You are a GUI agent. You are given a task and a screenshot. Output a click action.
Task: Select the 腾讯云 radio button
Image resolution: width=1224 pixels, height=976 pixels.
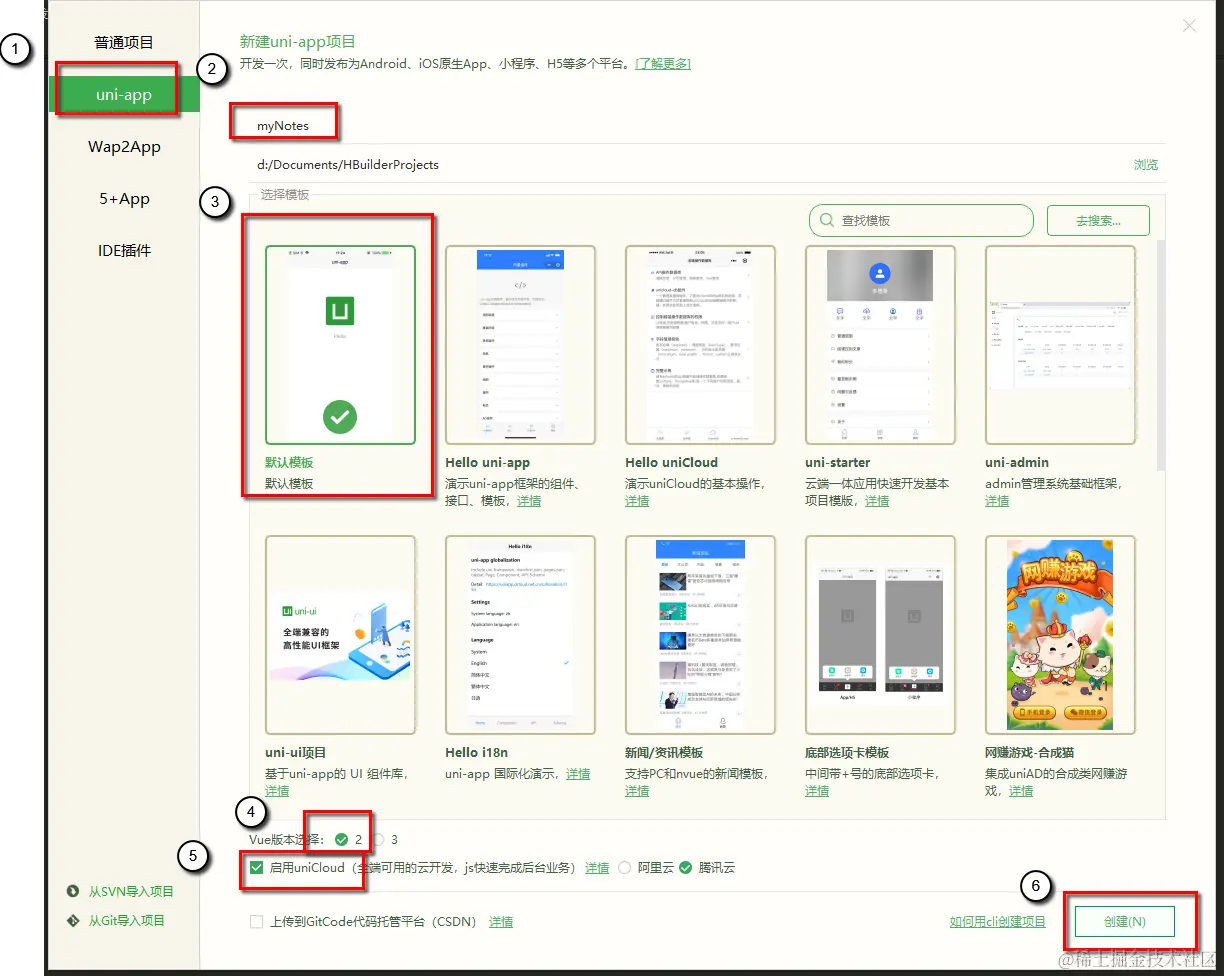click(685, 868)
